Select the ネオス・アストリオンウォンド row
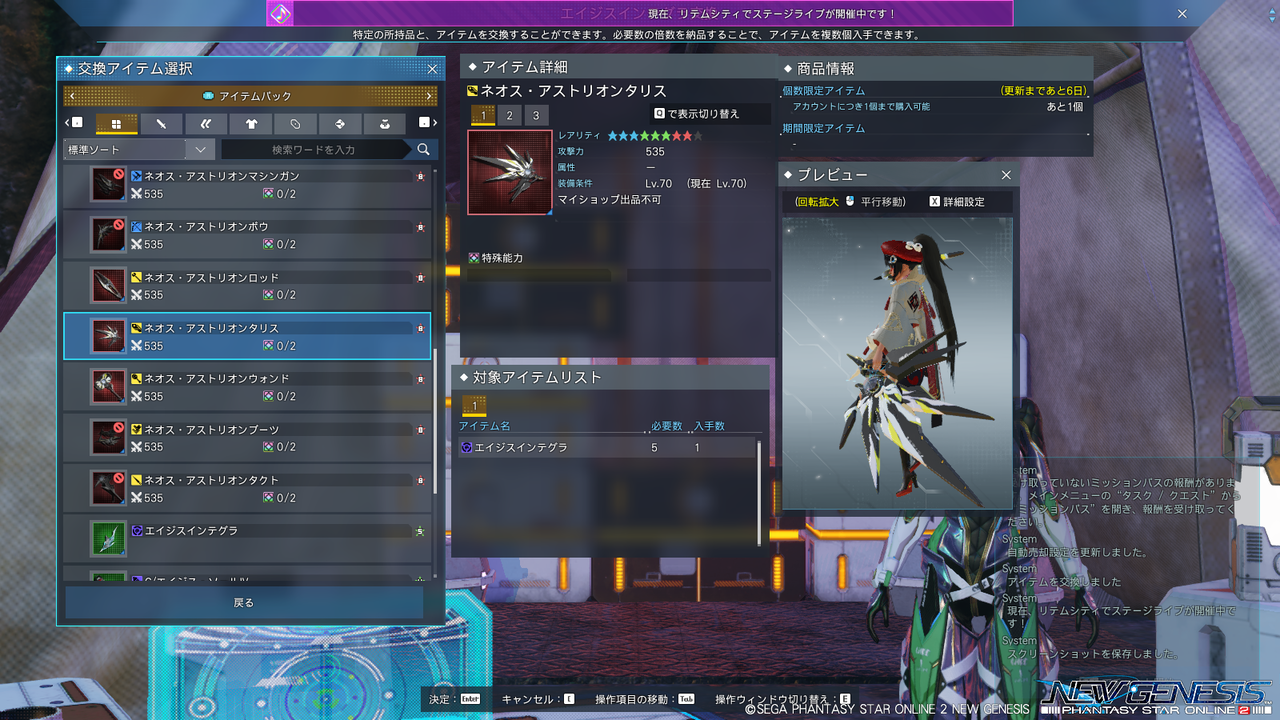Image resolution: width=1280 pixels, height=720 pixels. tap(247, 387)
